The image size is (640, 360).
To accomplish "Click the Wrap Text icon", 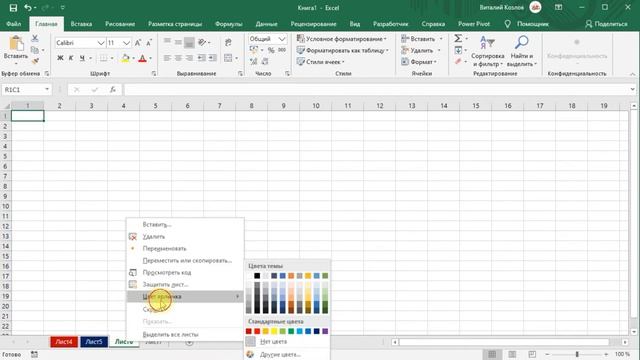I will pyautogui.click(x=228, y=42).
